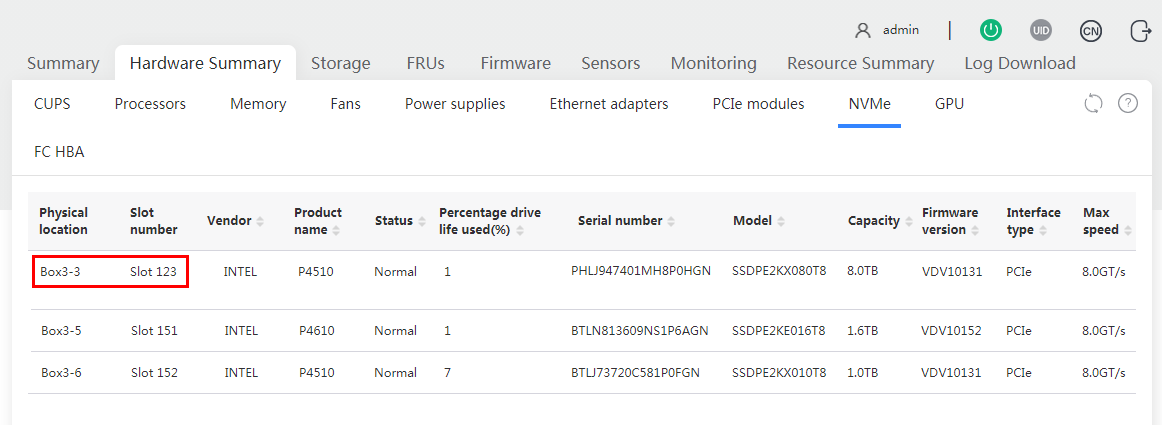Click the admin user profile icon
Viewport: 1162px width, 425px height.
coord(863,30)
